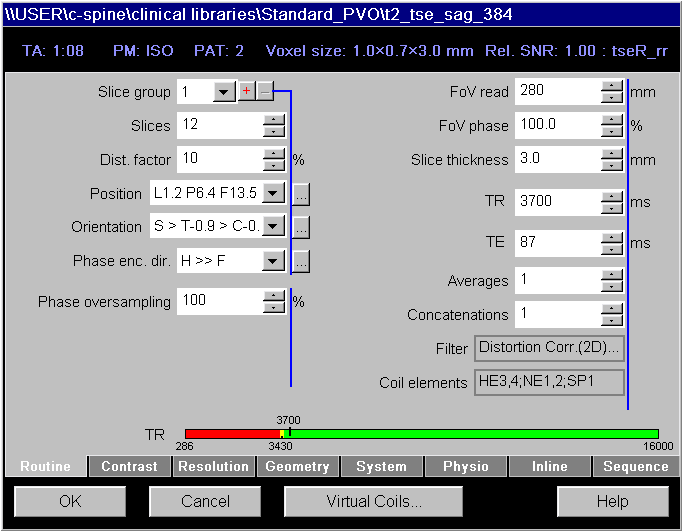Increase Slice thickness with up arrow
The width and height of the screenshot is (682, 531).
coord(612,154)
